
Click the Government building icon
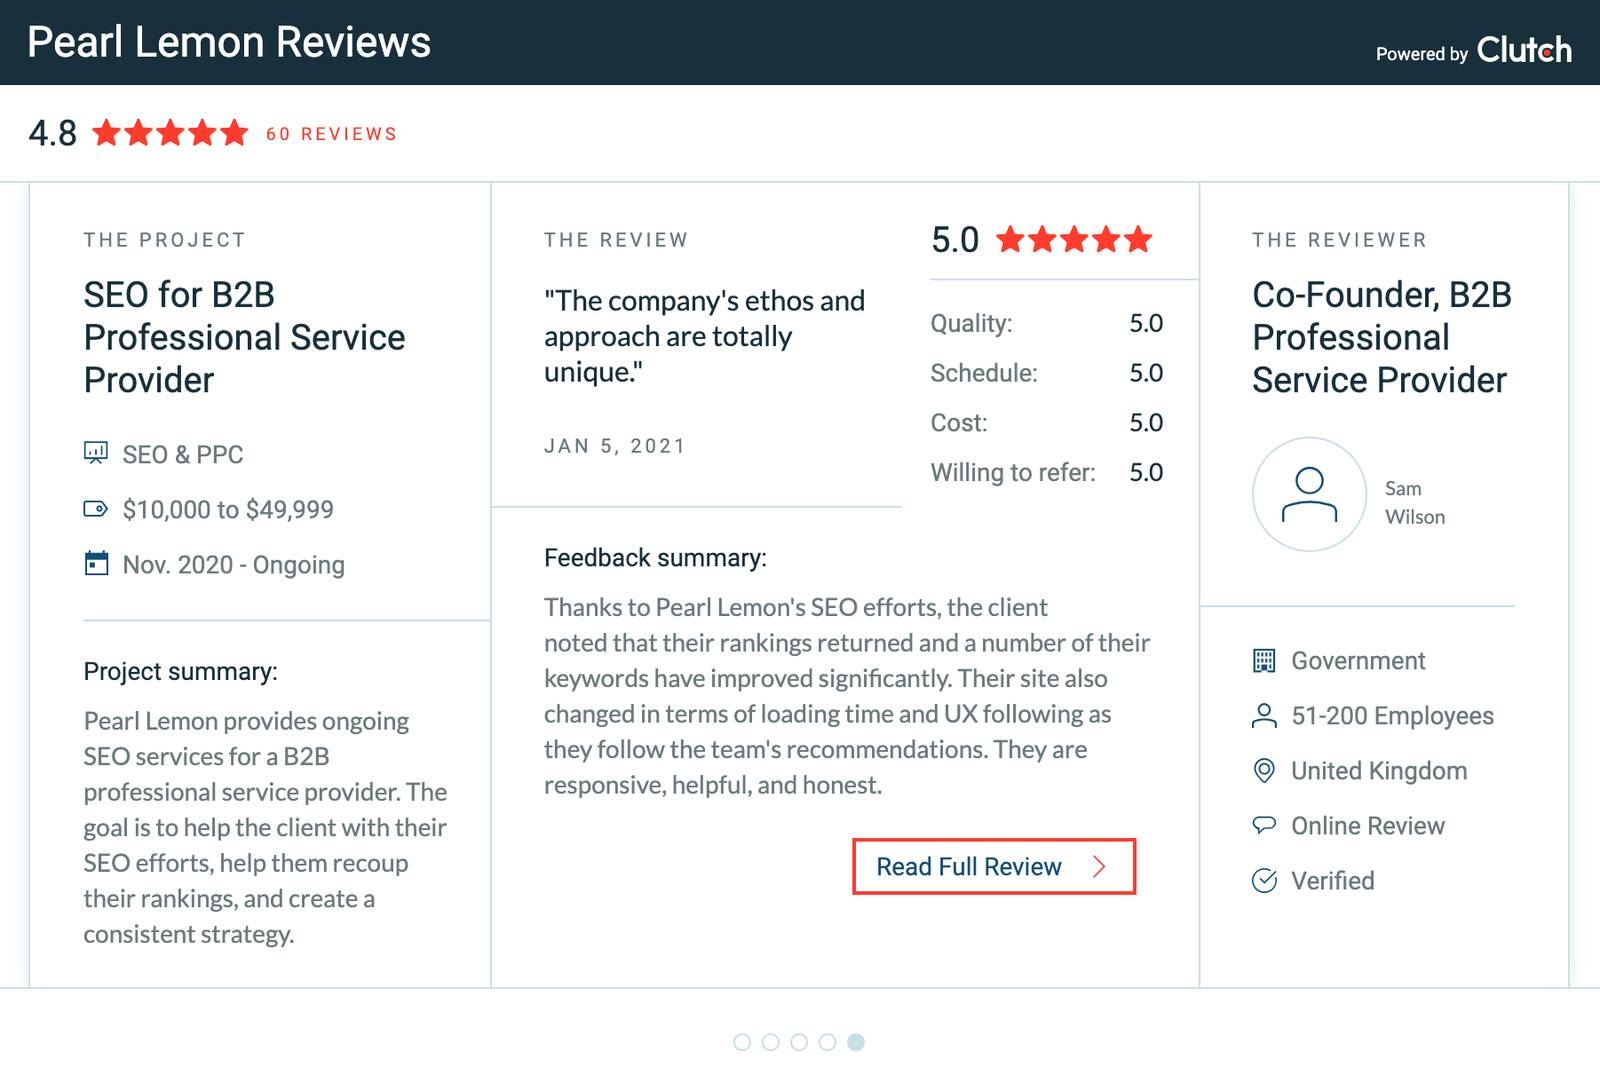(1264, 660)
